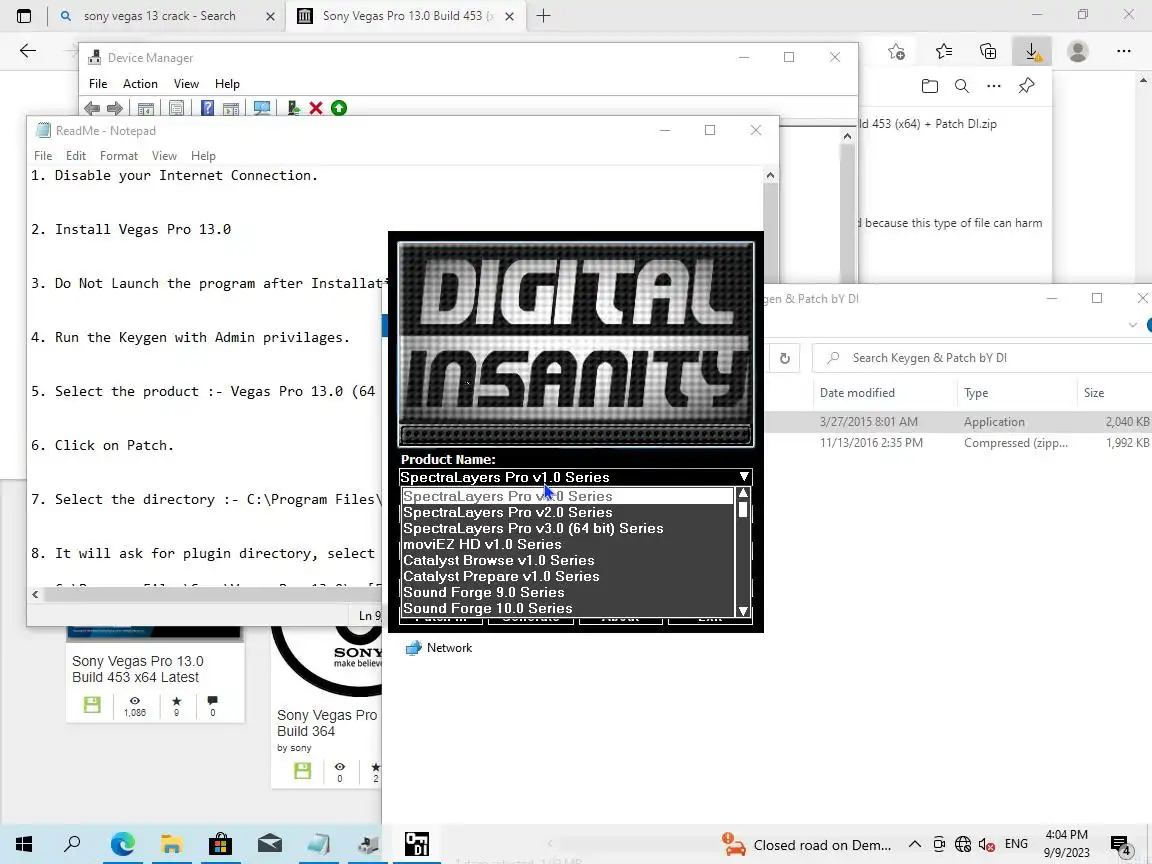Click the green up arrow update driver icon
This screenshot has width=1152, height=864.
(x=339, y=109)
